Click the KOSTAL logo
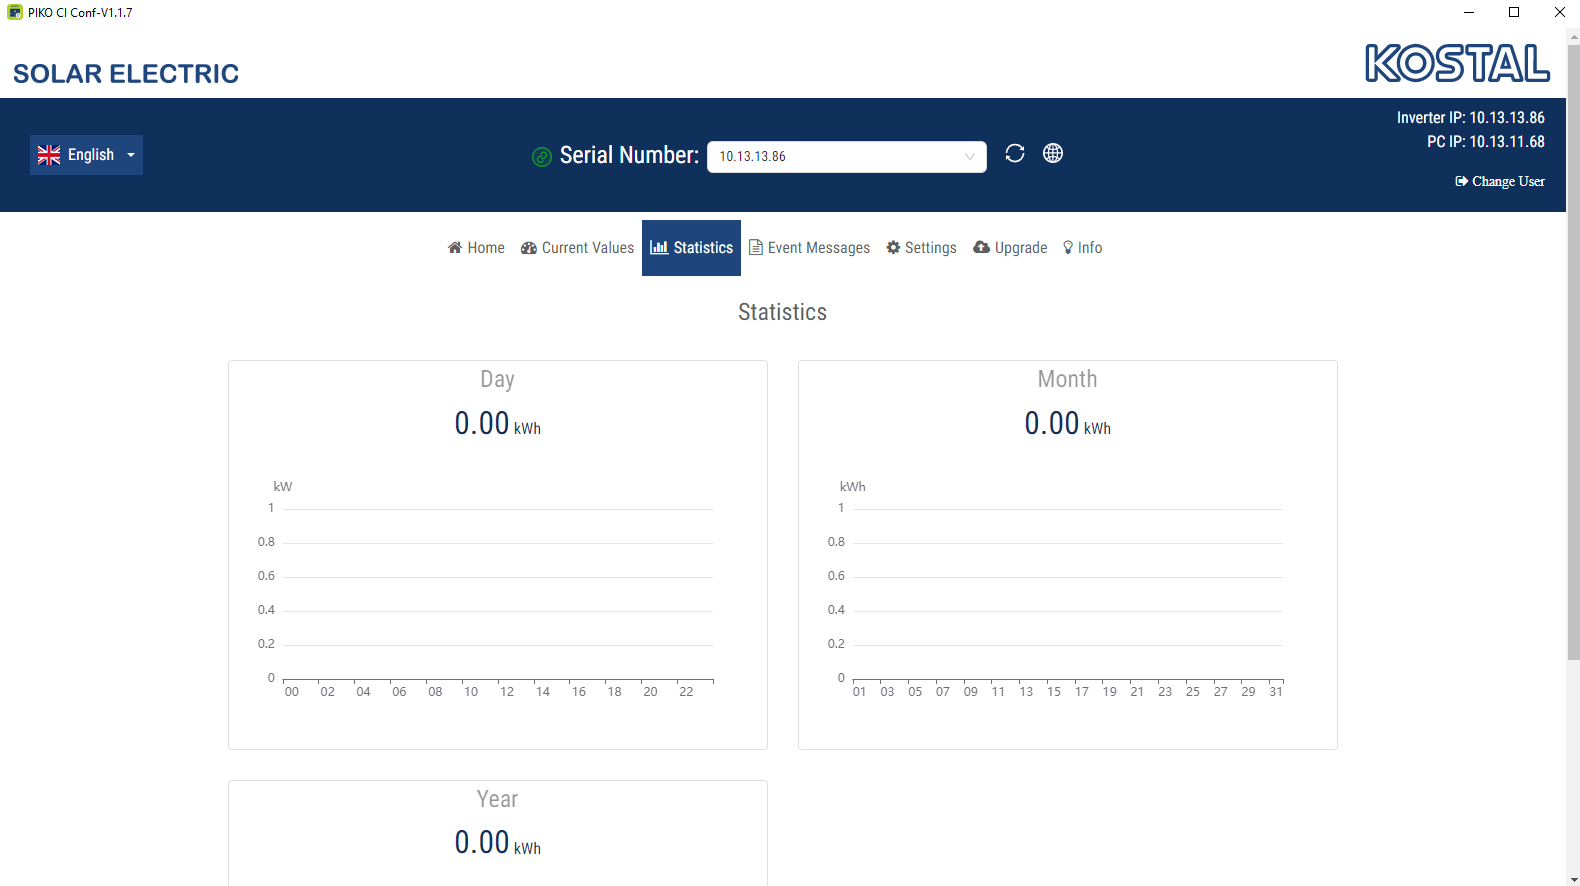1580x886 pixels. pyautogui.click(x=1458, y=64)
